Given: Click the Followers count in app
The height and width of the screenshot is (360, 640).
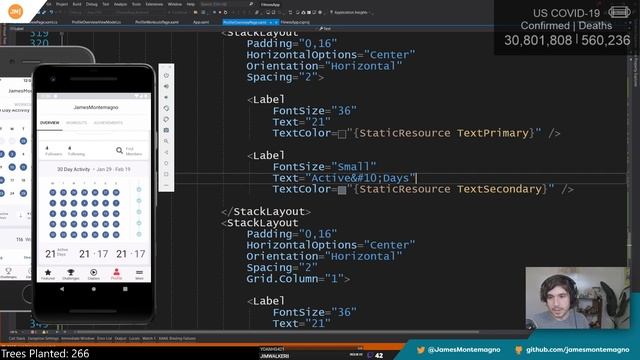Looking at the screenshot, I should tap(53, 151).
